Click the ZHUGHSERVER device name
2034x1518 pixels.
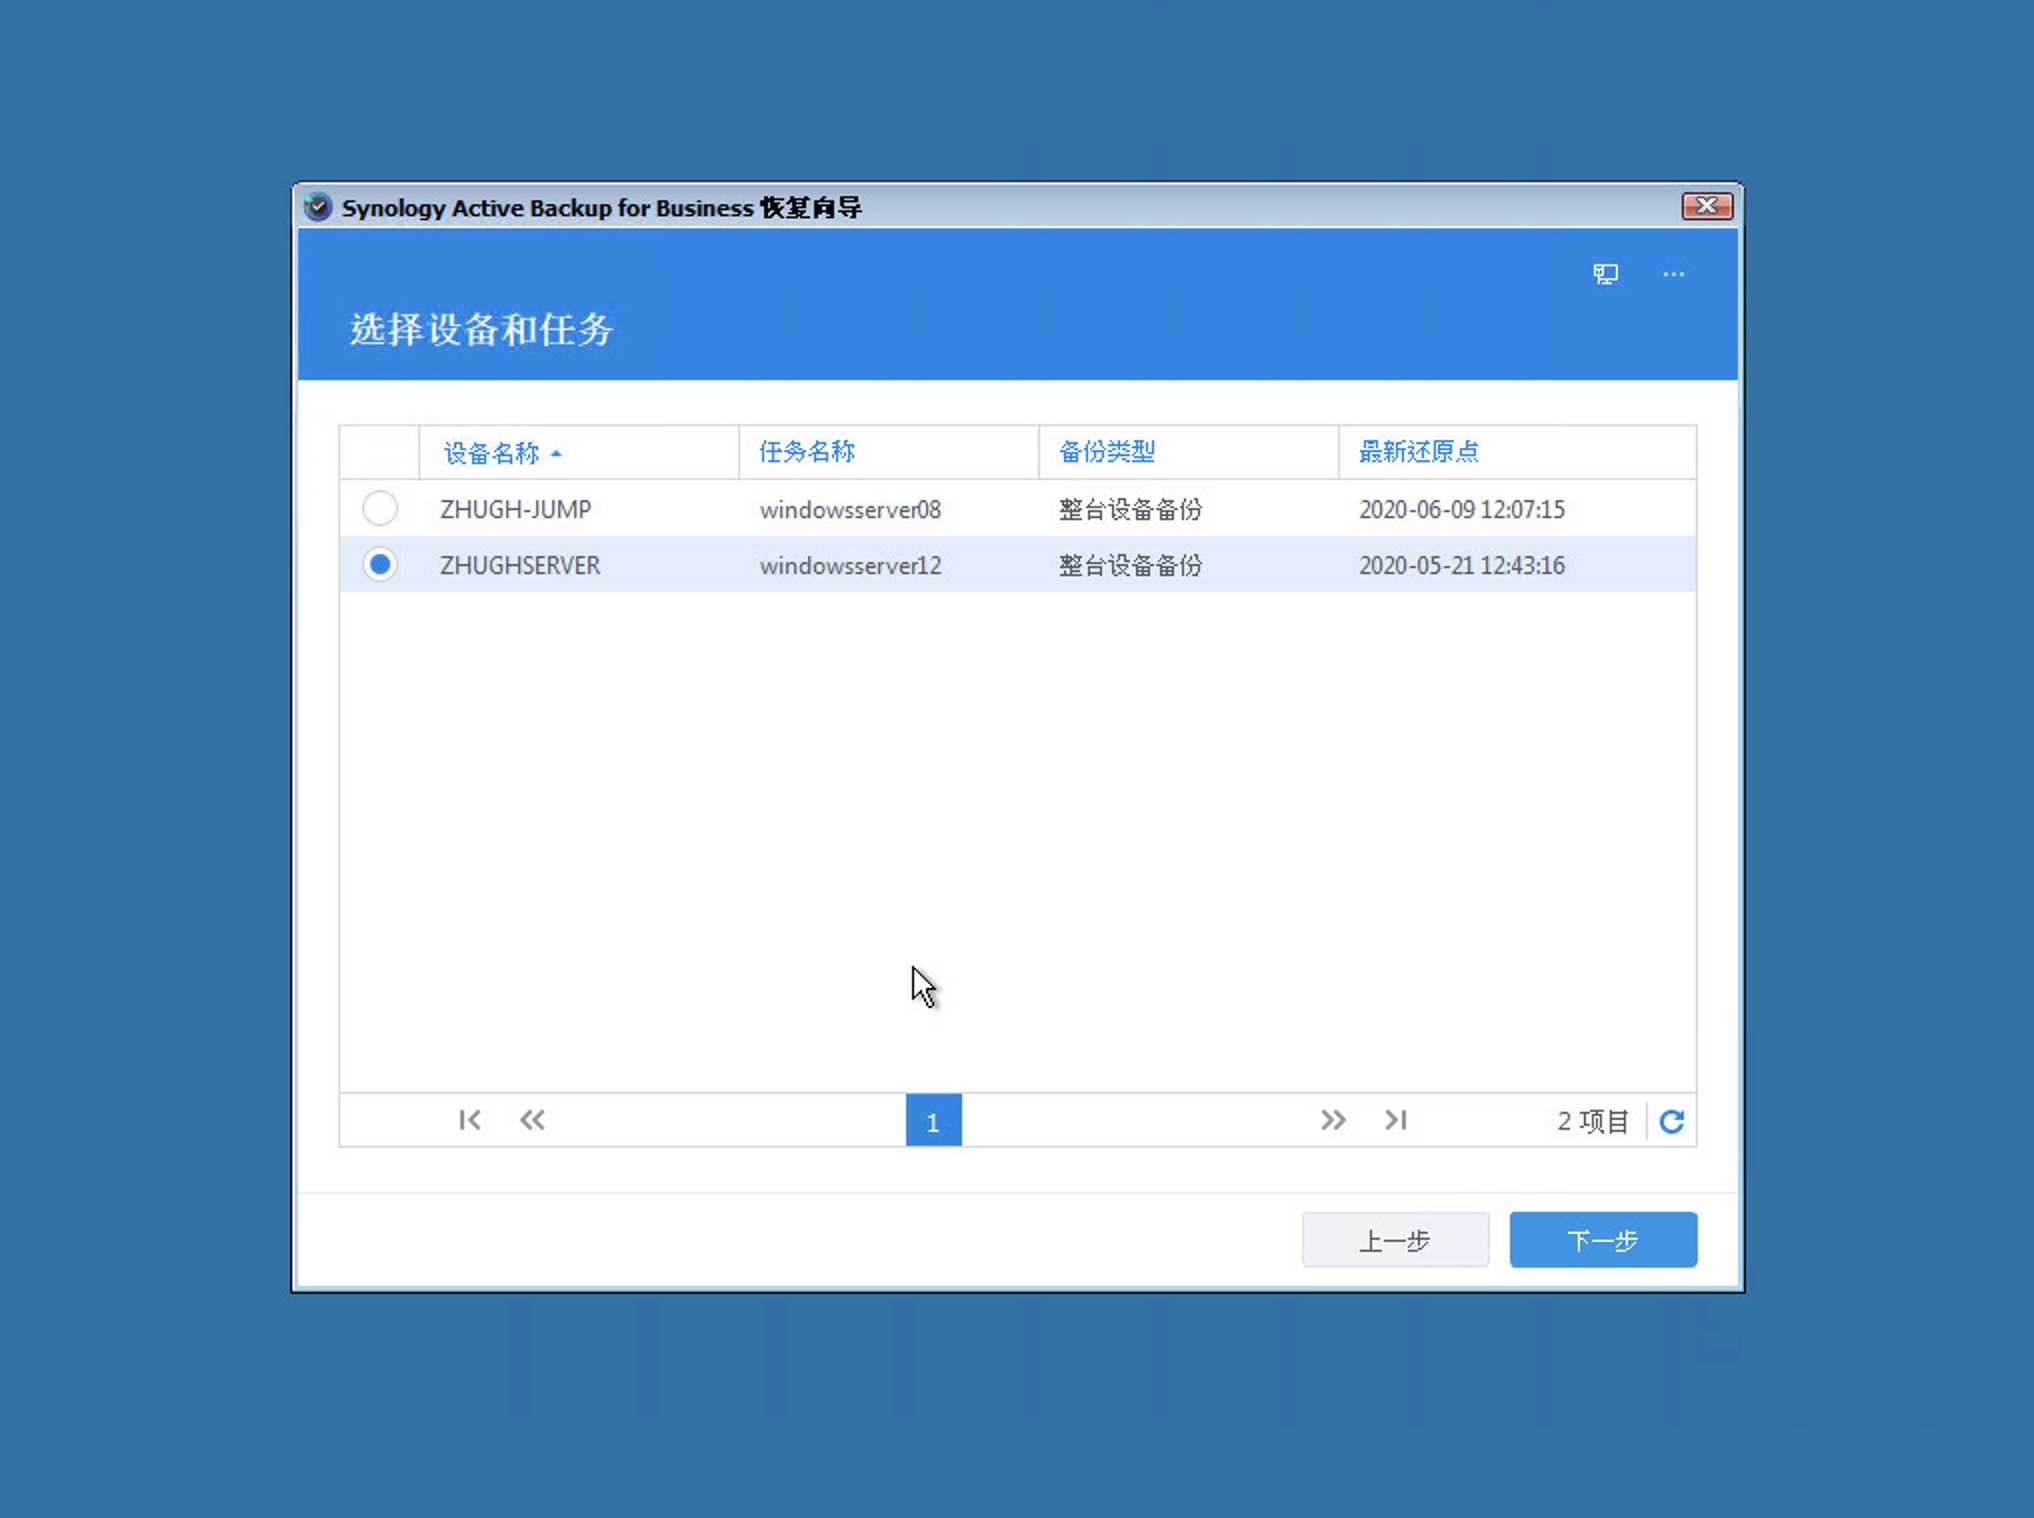(520, 566)
